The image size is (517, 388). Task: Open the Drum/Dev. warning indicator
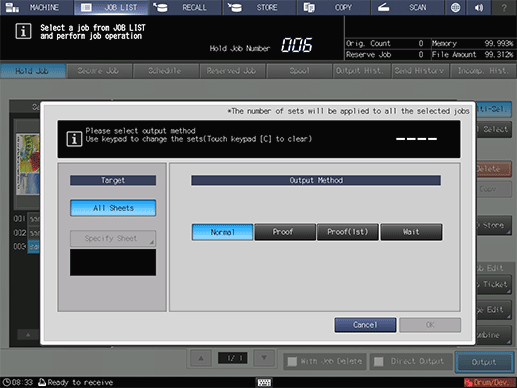point(490,382)
